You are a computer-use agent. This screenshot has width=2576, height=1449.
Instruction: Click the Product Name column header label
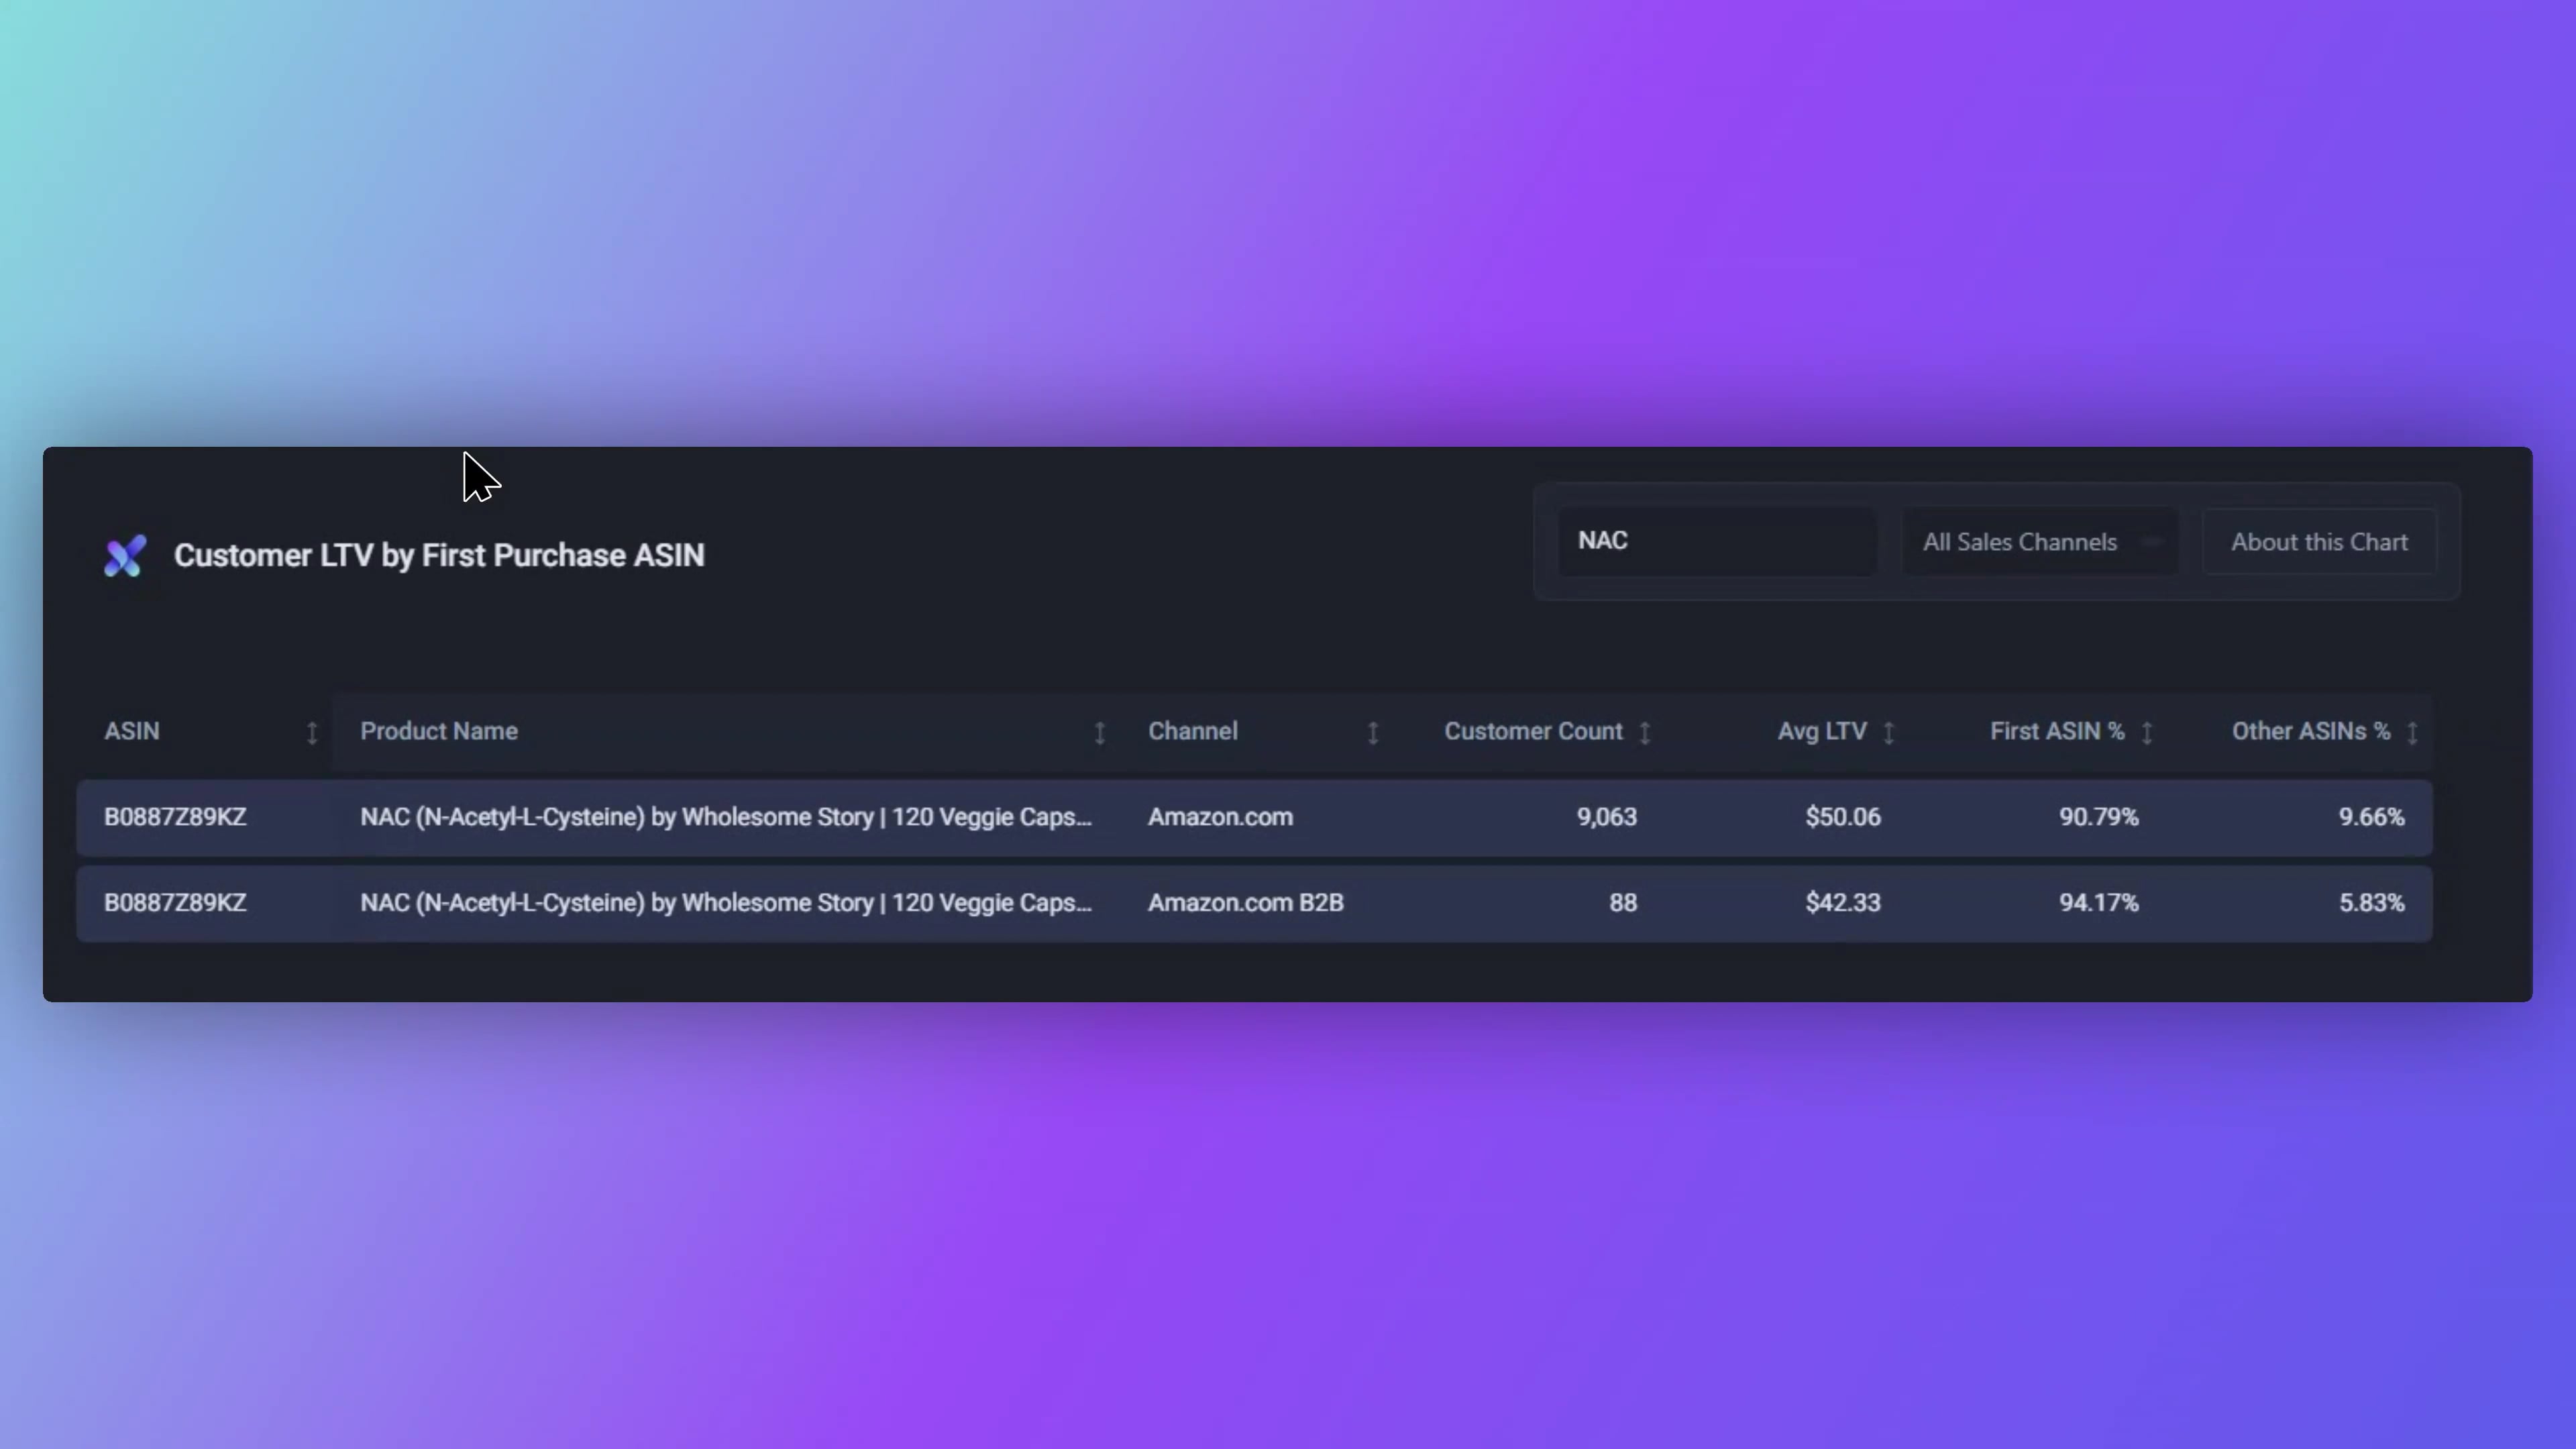(439, 731)
